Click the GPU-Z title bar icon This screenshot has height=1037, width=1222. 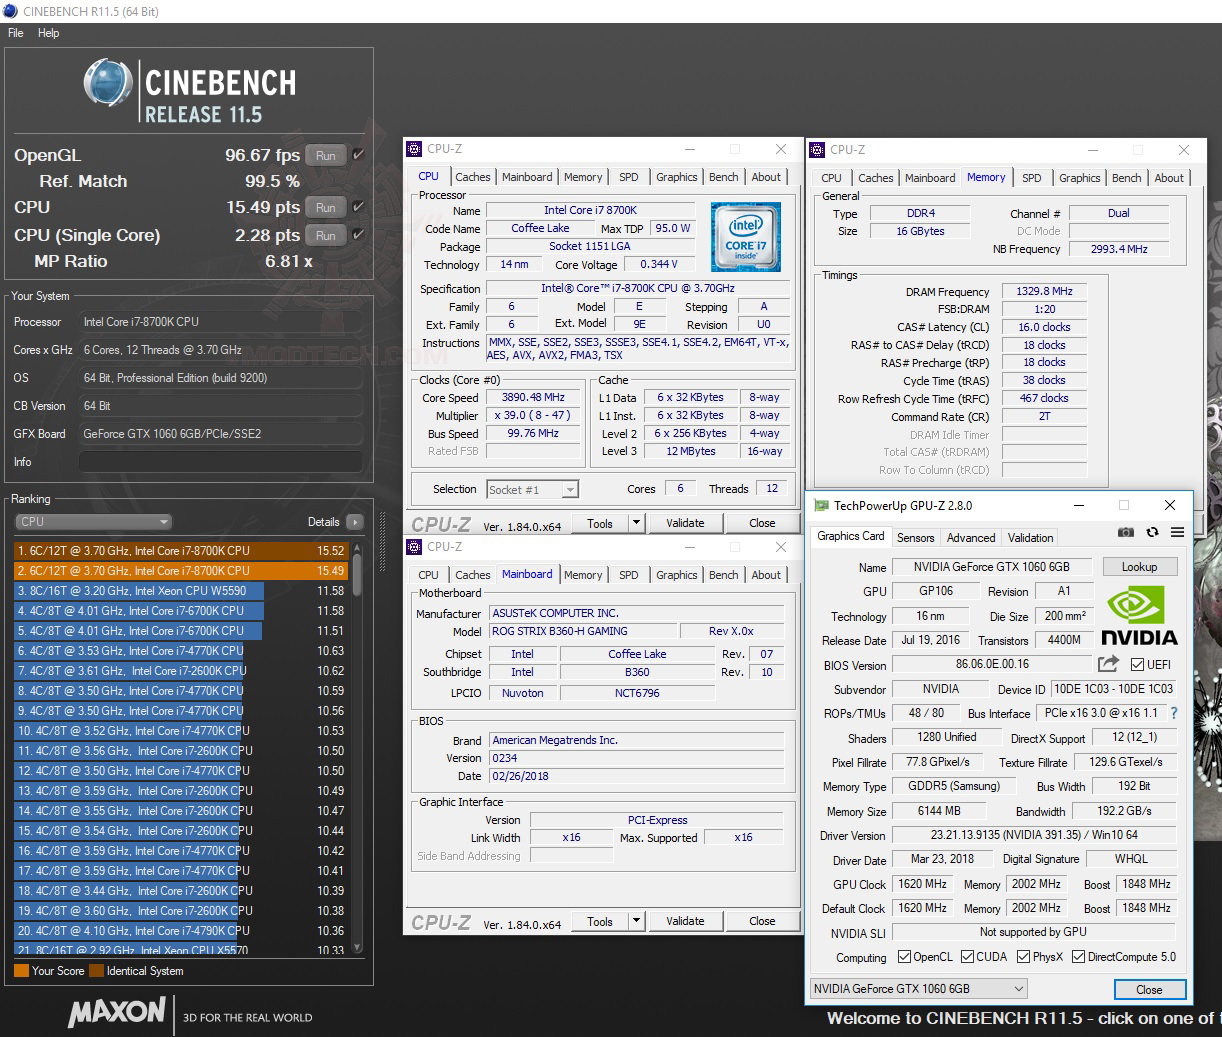[821, 506]
